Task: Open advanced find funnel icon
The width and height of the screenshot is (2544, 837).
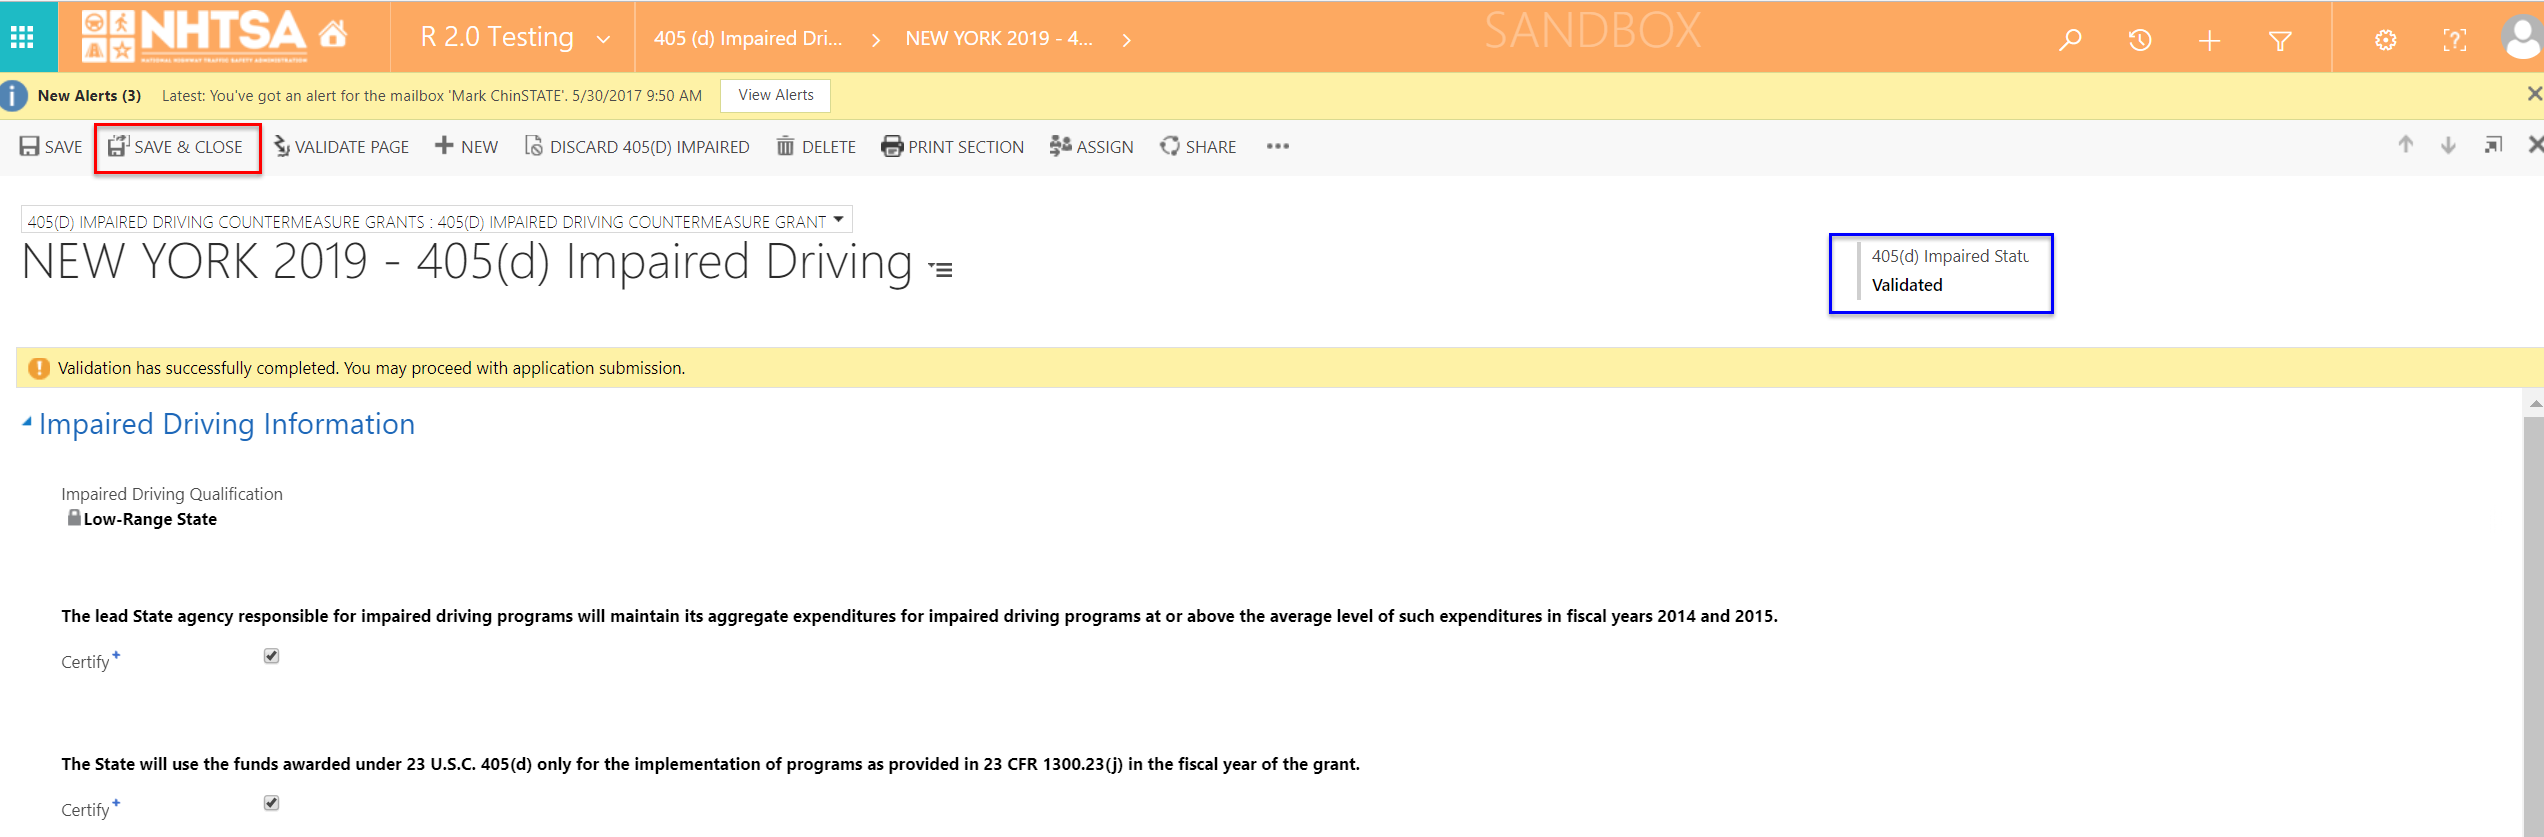Action: tap(2280, 40)
